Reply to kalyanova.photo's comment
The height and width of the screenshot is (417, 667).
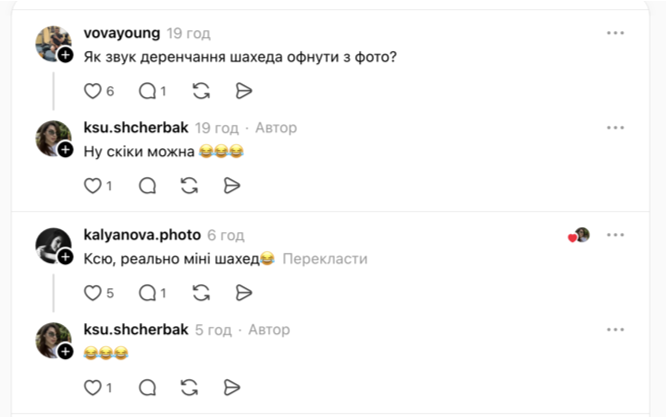tap(148, 292)
